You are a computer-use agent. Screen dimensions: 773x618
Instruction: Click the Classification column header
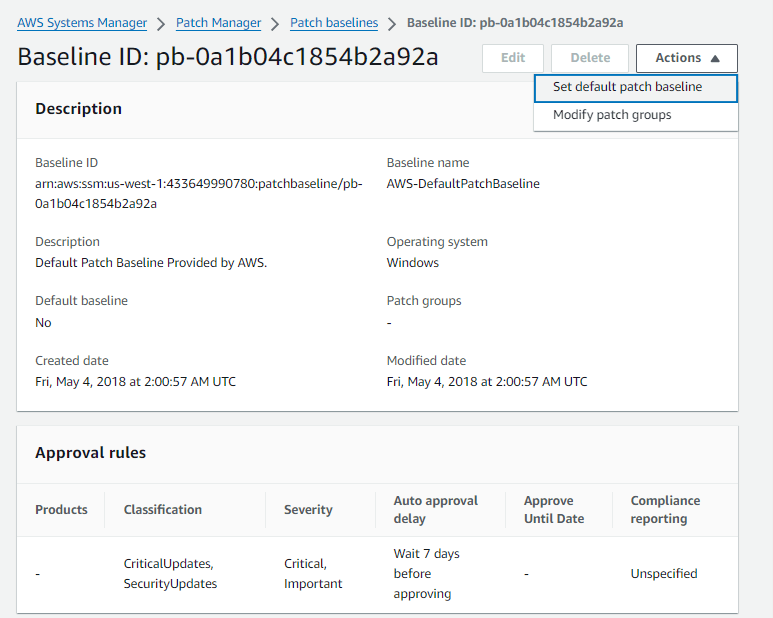163,510
